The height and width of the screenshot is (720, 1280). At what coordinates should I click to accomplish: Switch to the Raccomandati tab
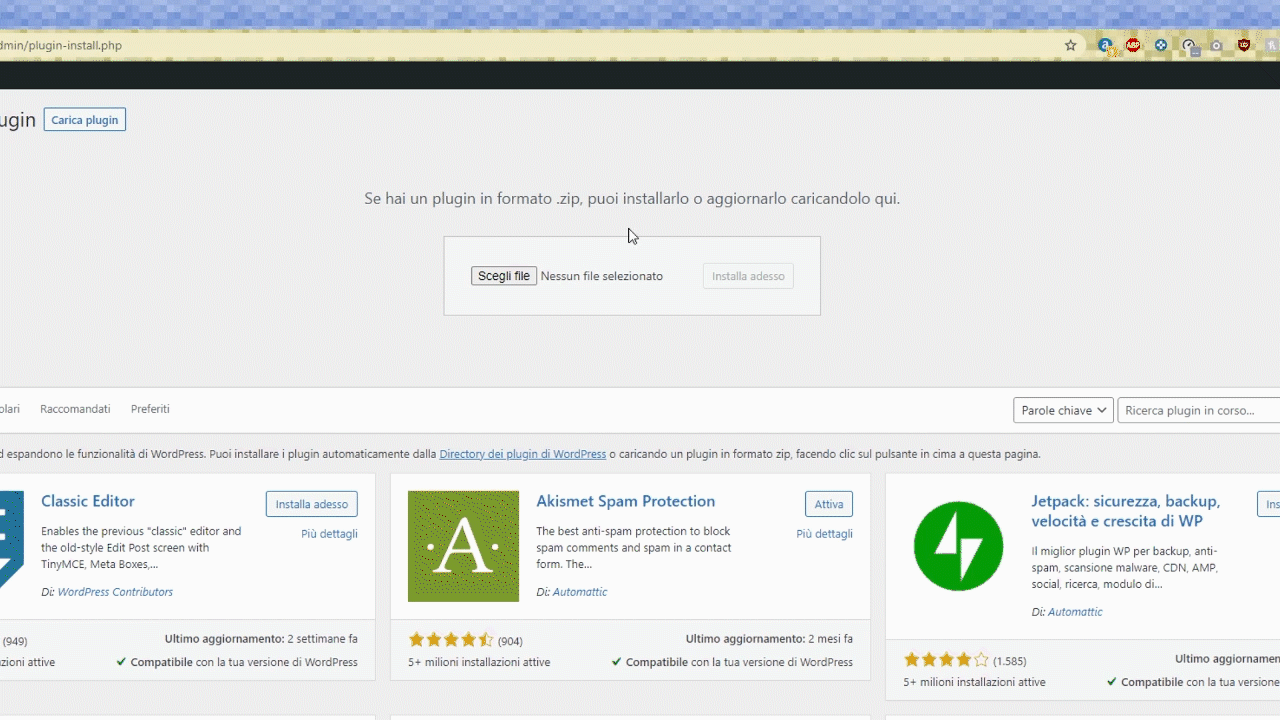(x=75, y=409)
